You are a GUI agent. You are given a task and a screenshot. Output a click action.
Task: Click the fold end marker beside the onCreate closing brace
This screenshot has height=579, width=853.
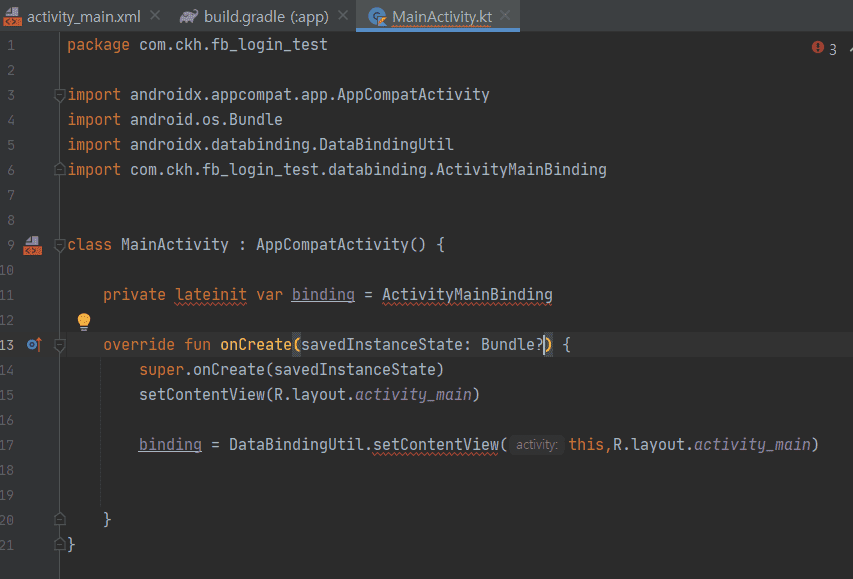(x=60, y=519)
